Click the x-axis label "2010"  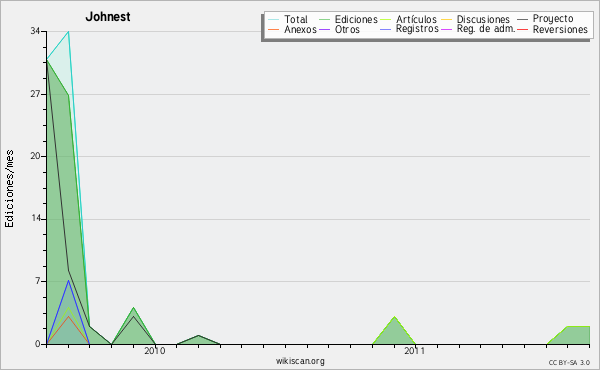[155, 351]
